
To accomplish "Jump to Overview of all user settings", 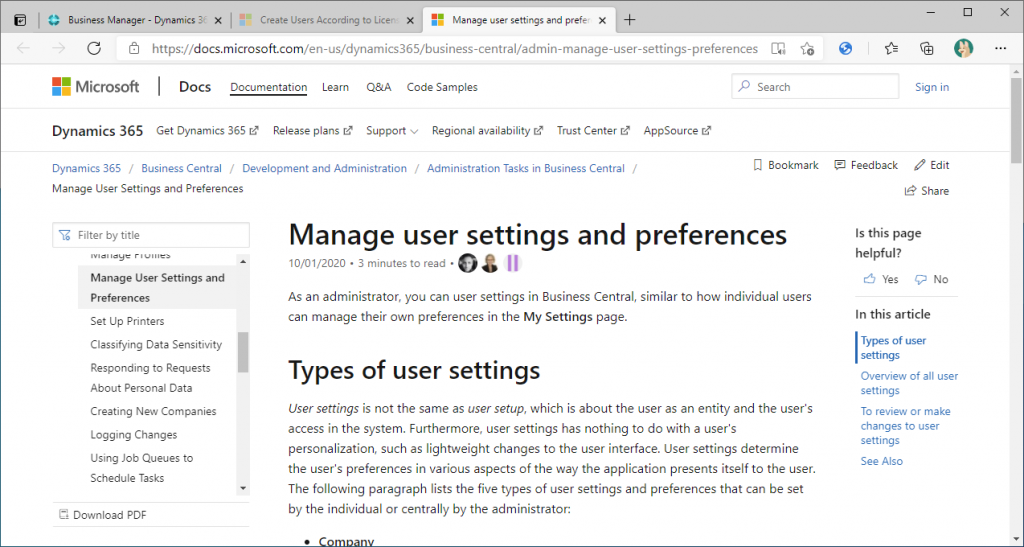I will [x=909, y=383].
